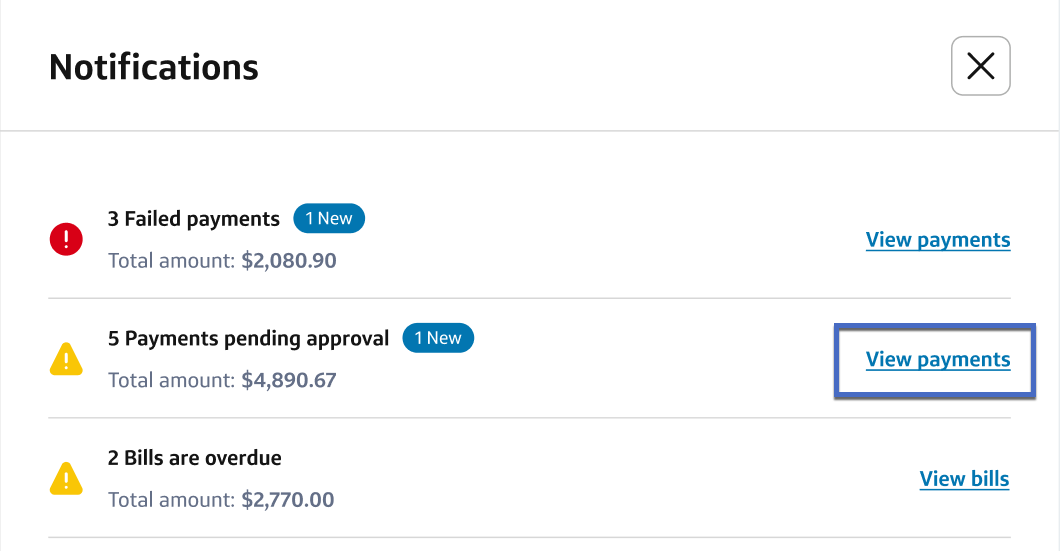Select the "2 Bills are overdue" heading
The width and height of the screenshot is (1060, 551).
point(195,459)
